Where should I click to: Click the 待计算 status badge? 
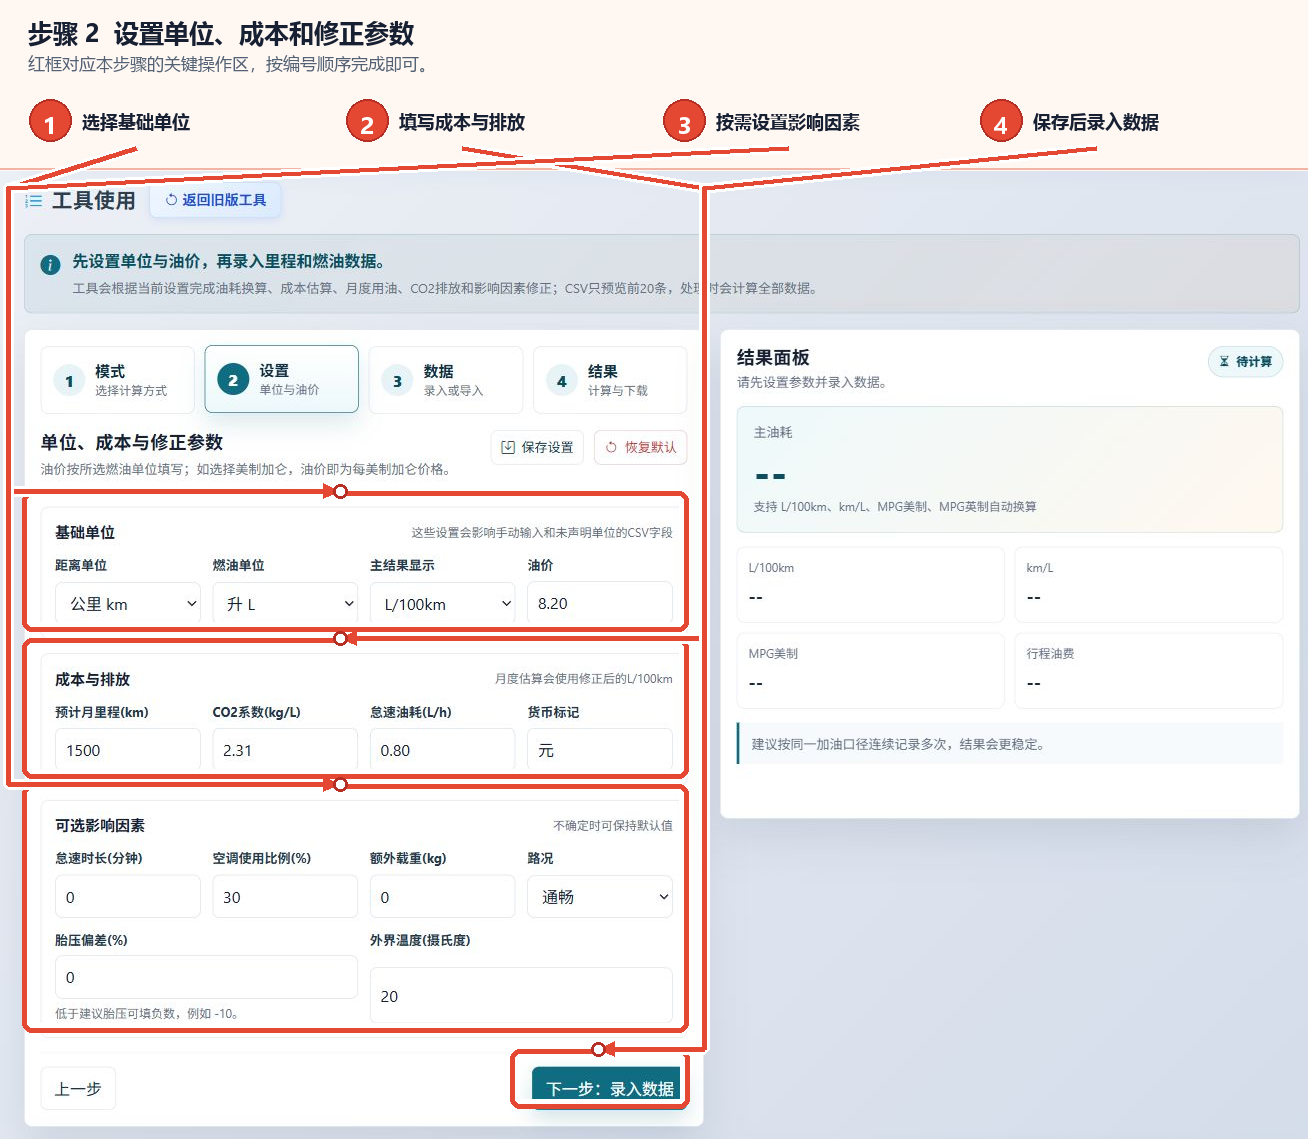click(1245, 361)
